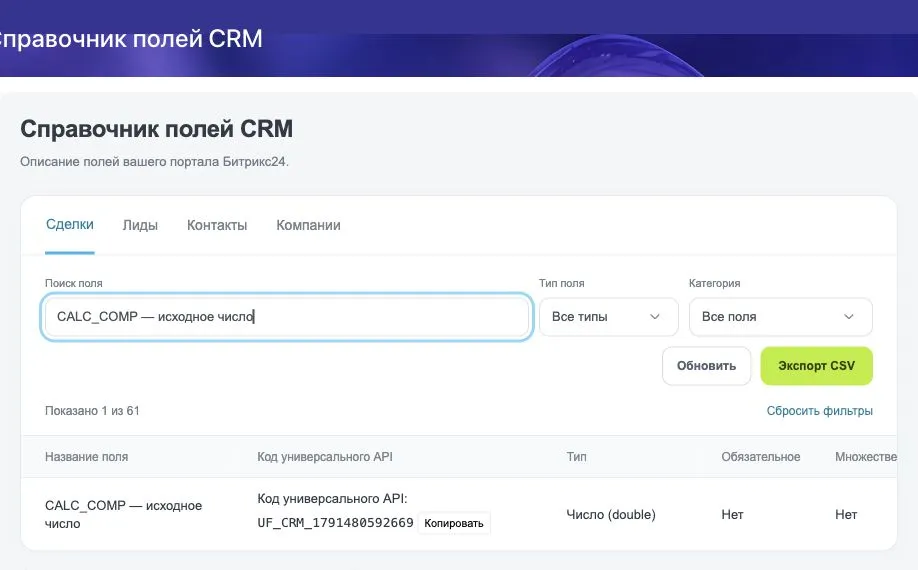This screenshot has height=570, width=918.
Task: Open the Компании tab
Action: [308, 225]
